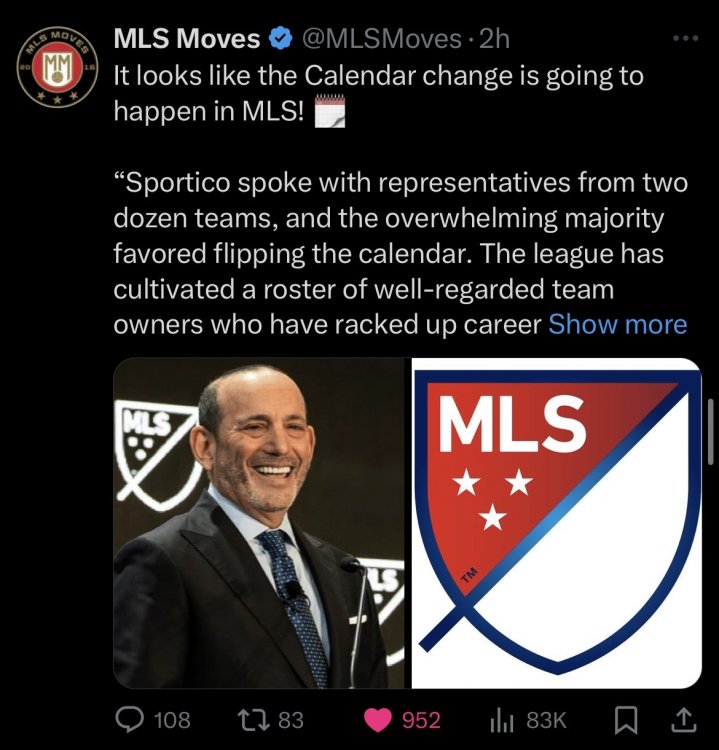Image resolution: width=719 pixels, height=750 pixels.
Task: Click the share upload icon
Action: coord(684,720)
